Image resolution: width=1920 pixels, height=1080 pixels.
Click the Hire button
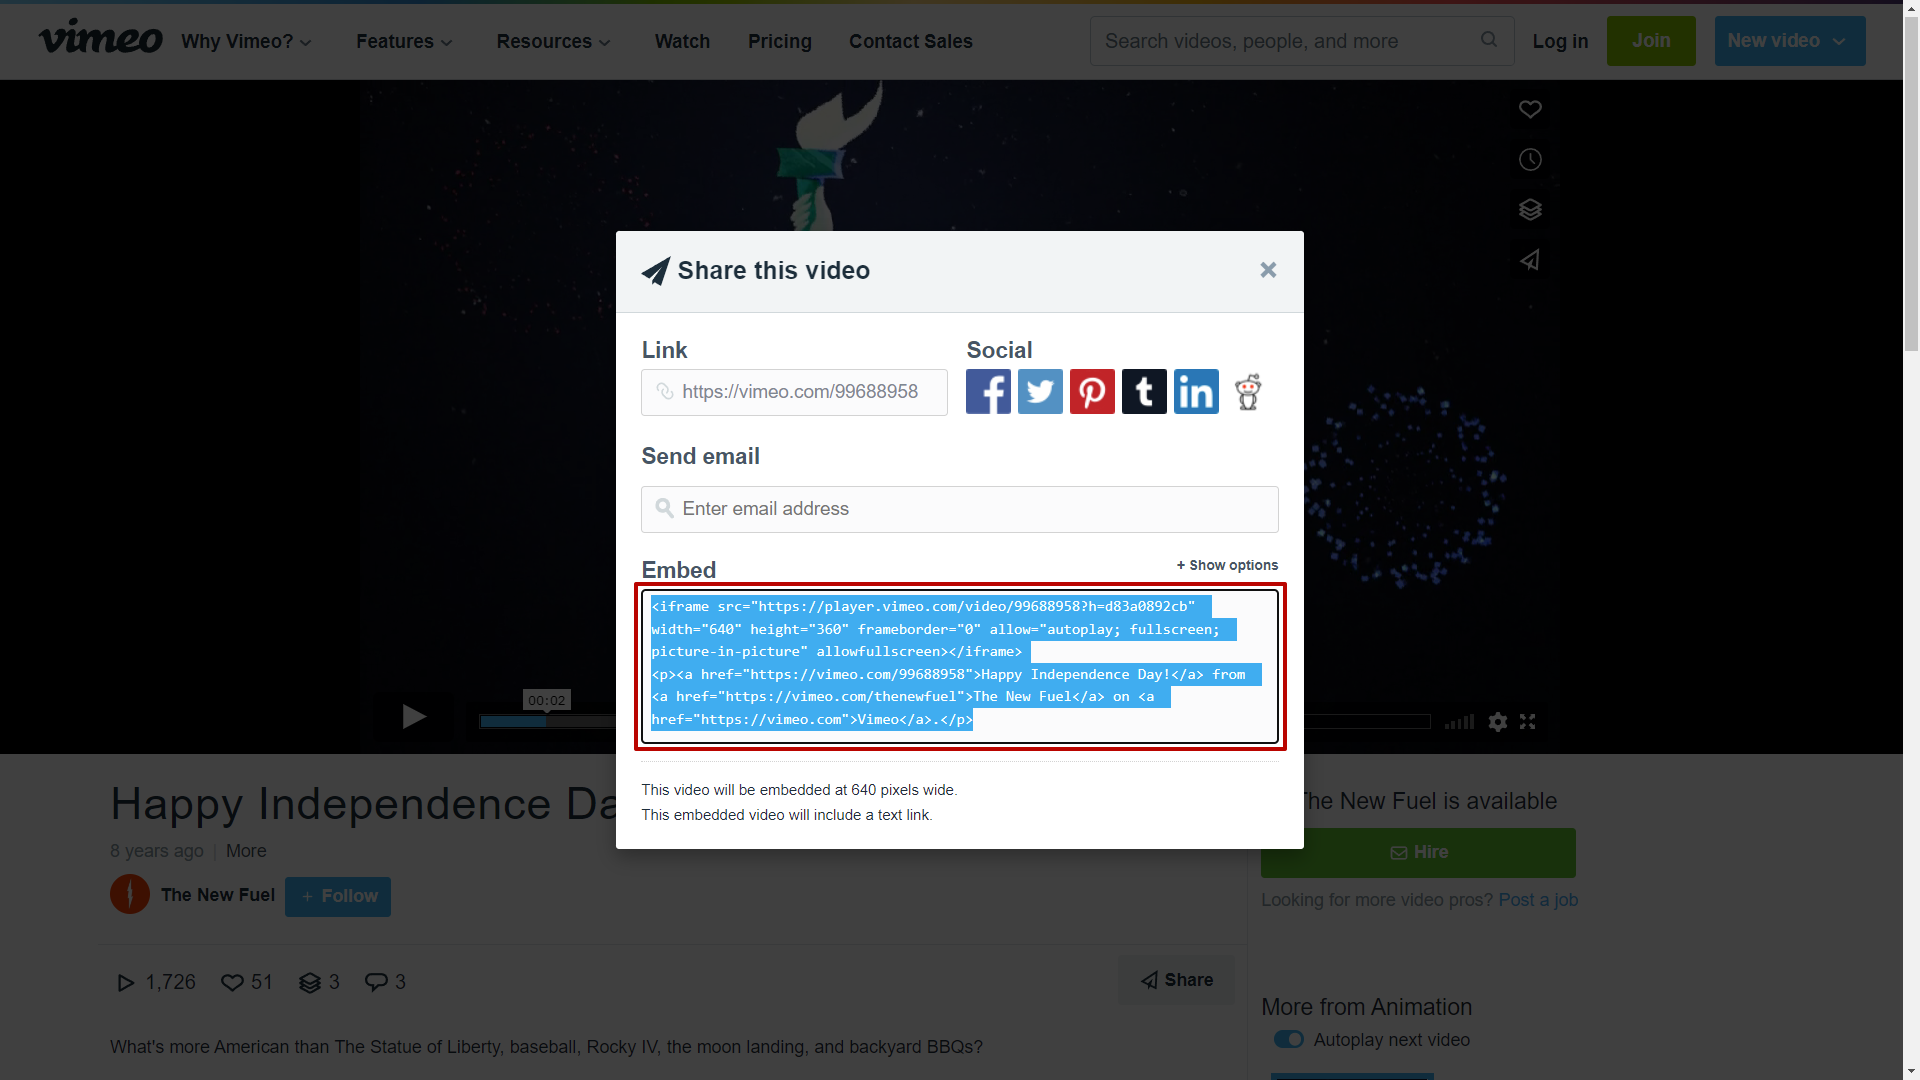coord(1418,852)
